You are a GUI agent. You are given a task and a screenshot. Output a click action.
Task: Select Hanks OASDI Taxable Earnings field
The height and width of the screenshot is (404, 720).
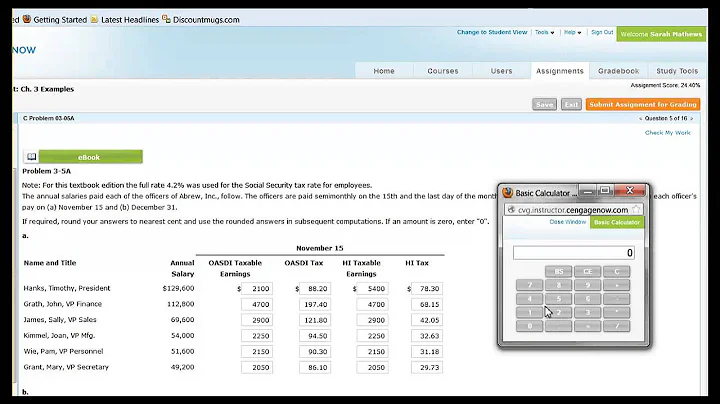coord(257,289)
